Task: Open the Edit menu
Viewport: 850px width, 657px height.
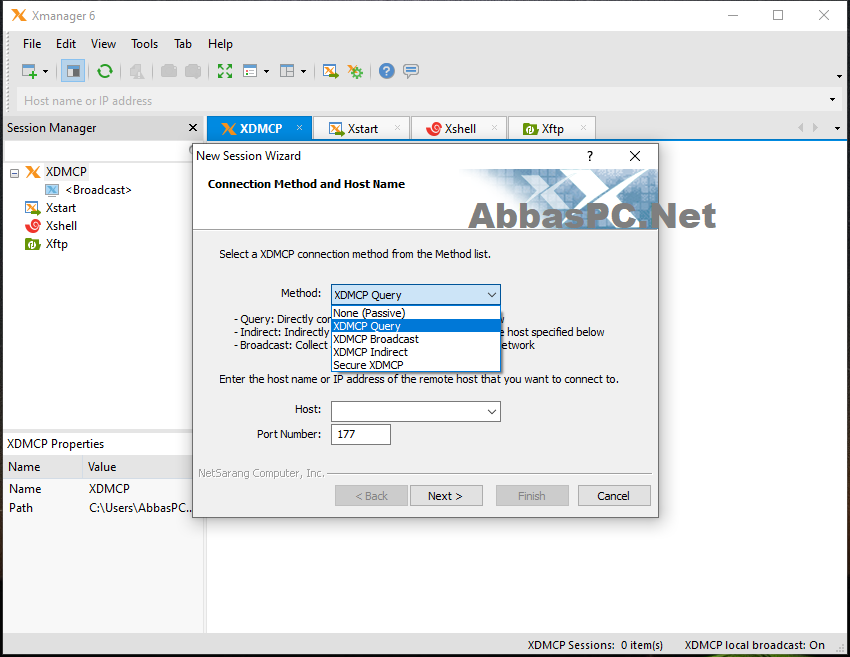Action: pos(66,44)
